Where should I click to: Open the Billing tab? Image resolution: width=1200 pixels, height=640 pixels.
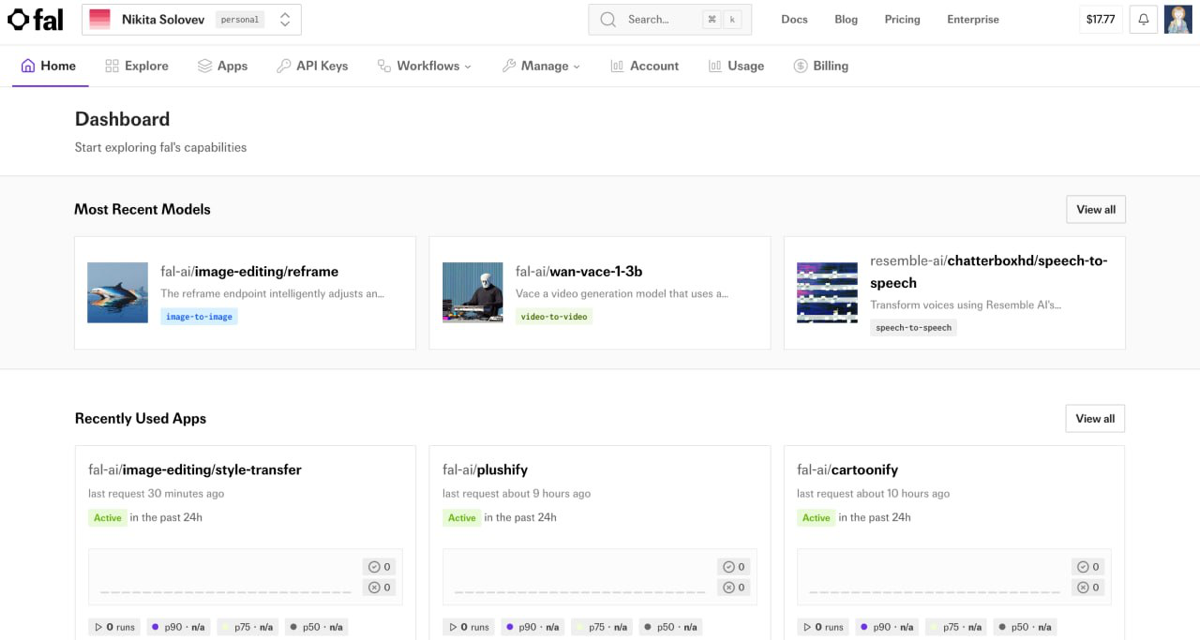[821, 66]
